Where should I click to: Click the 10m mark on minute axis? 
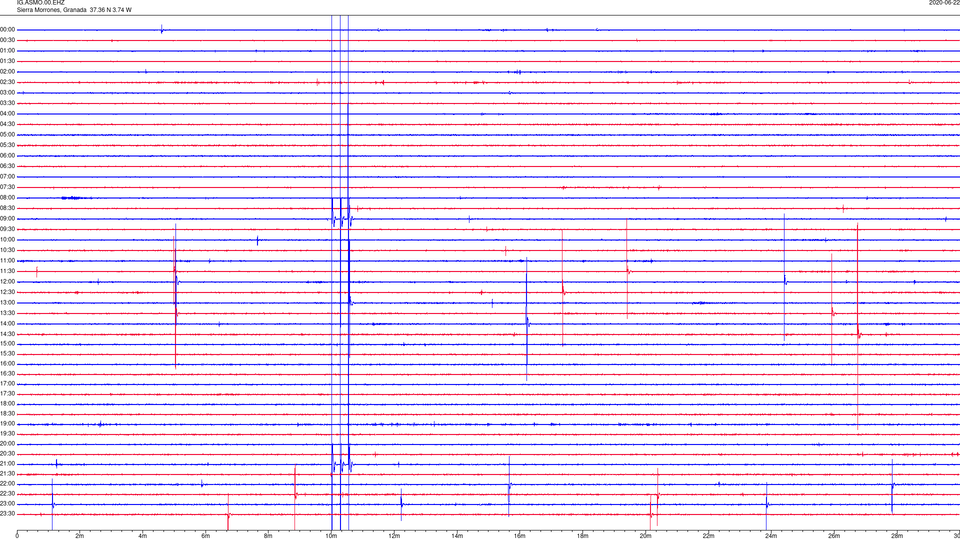pyautogui.click(x=331, y=536)
